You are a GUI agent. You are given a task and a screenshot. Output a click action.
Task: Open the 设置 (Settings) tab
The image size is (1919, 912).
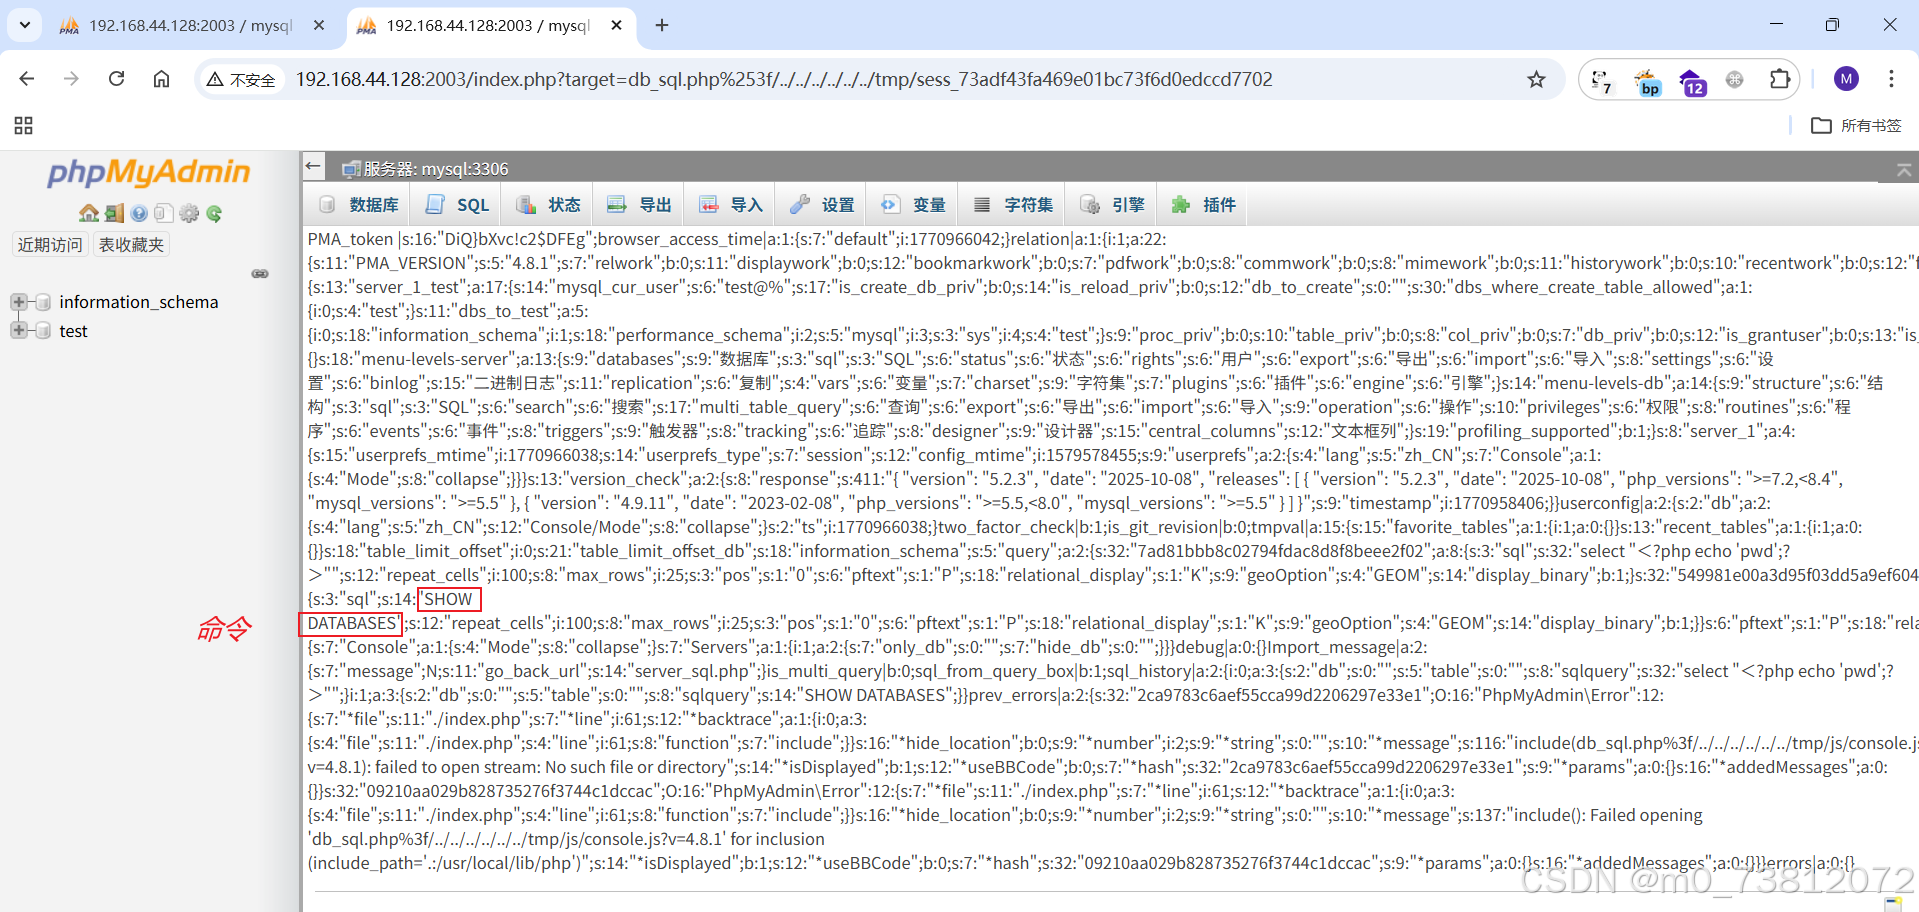click(821, 205)
